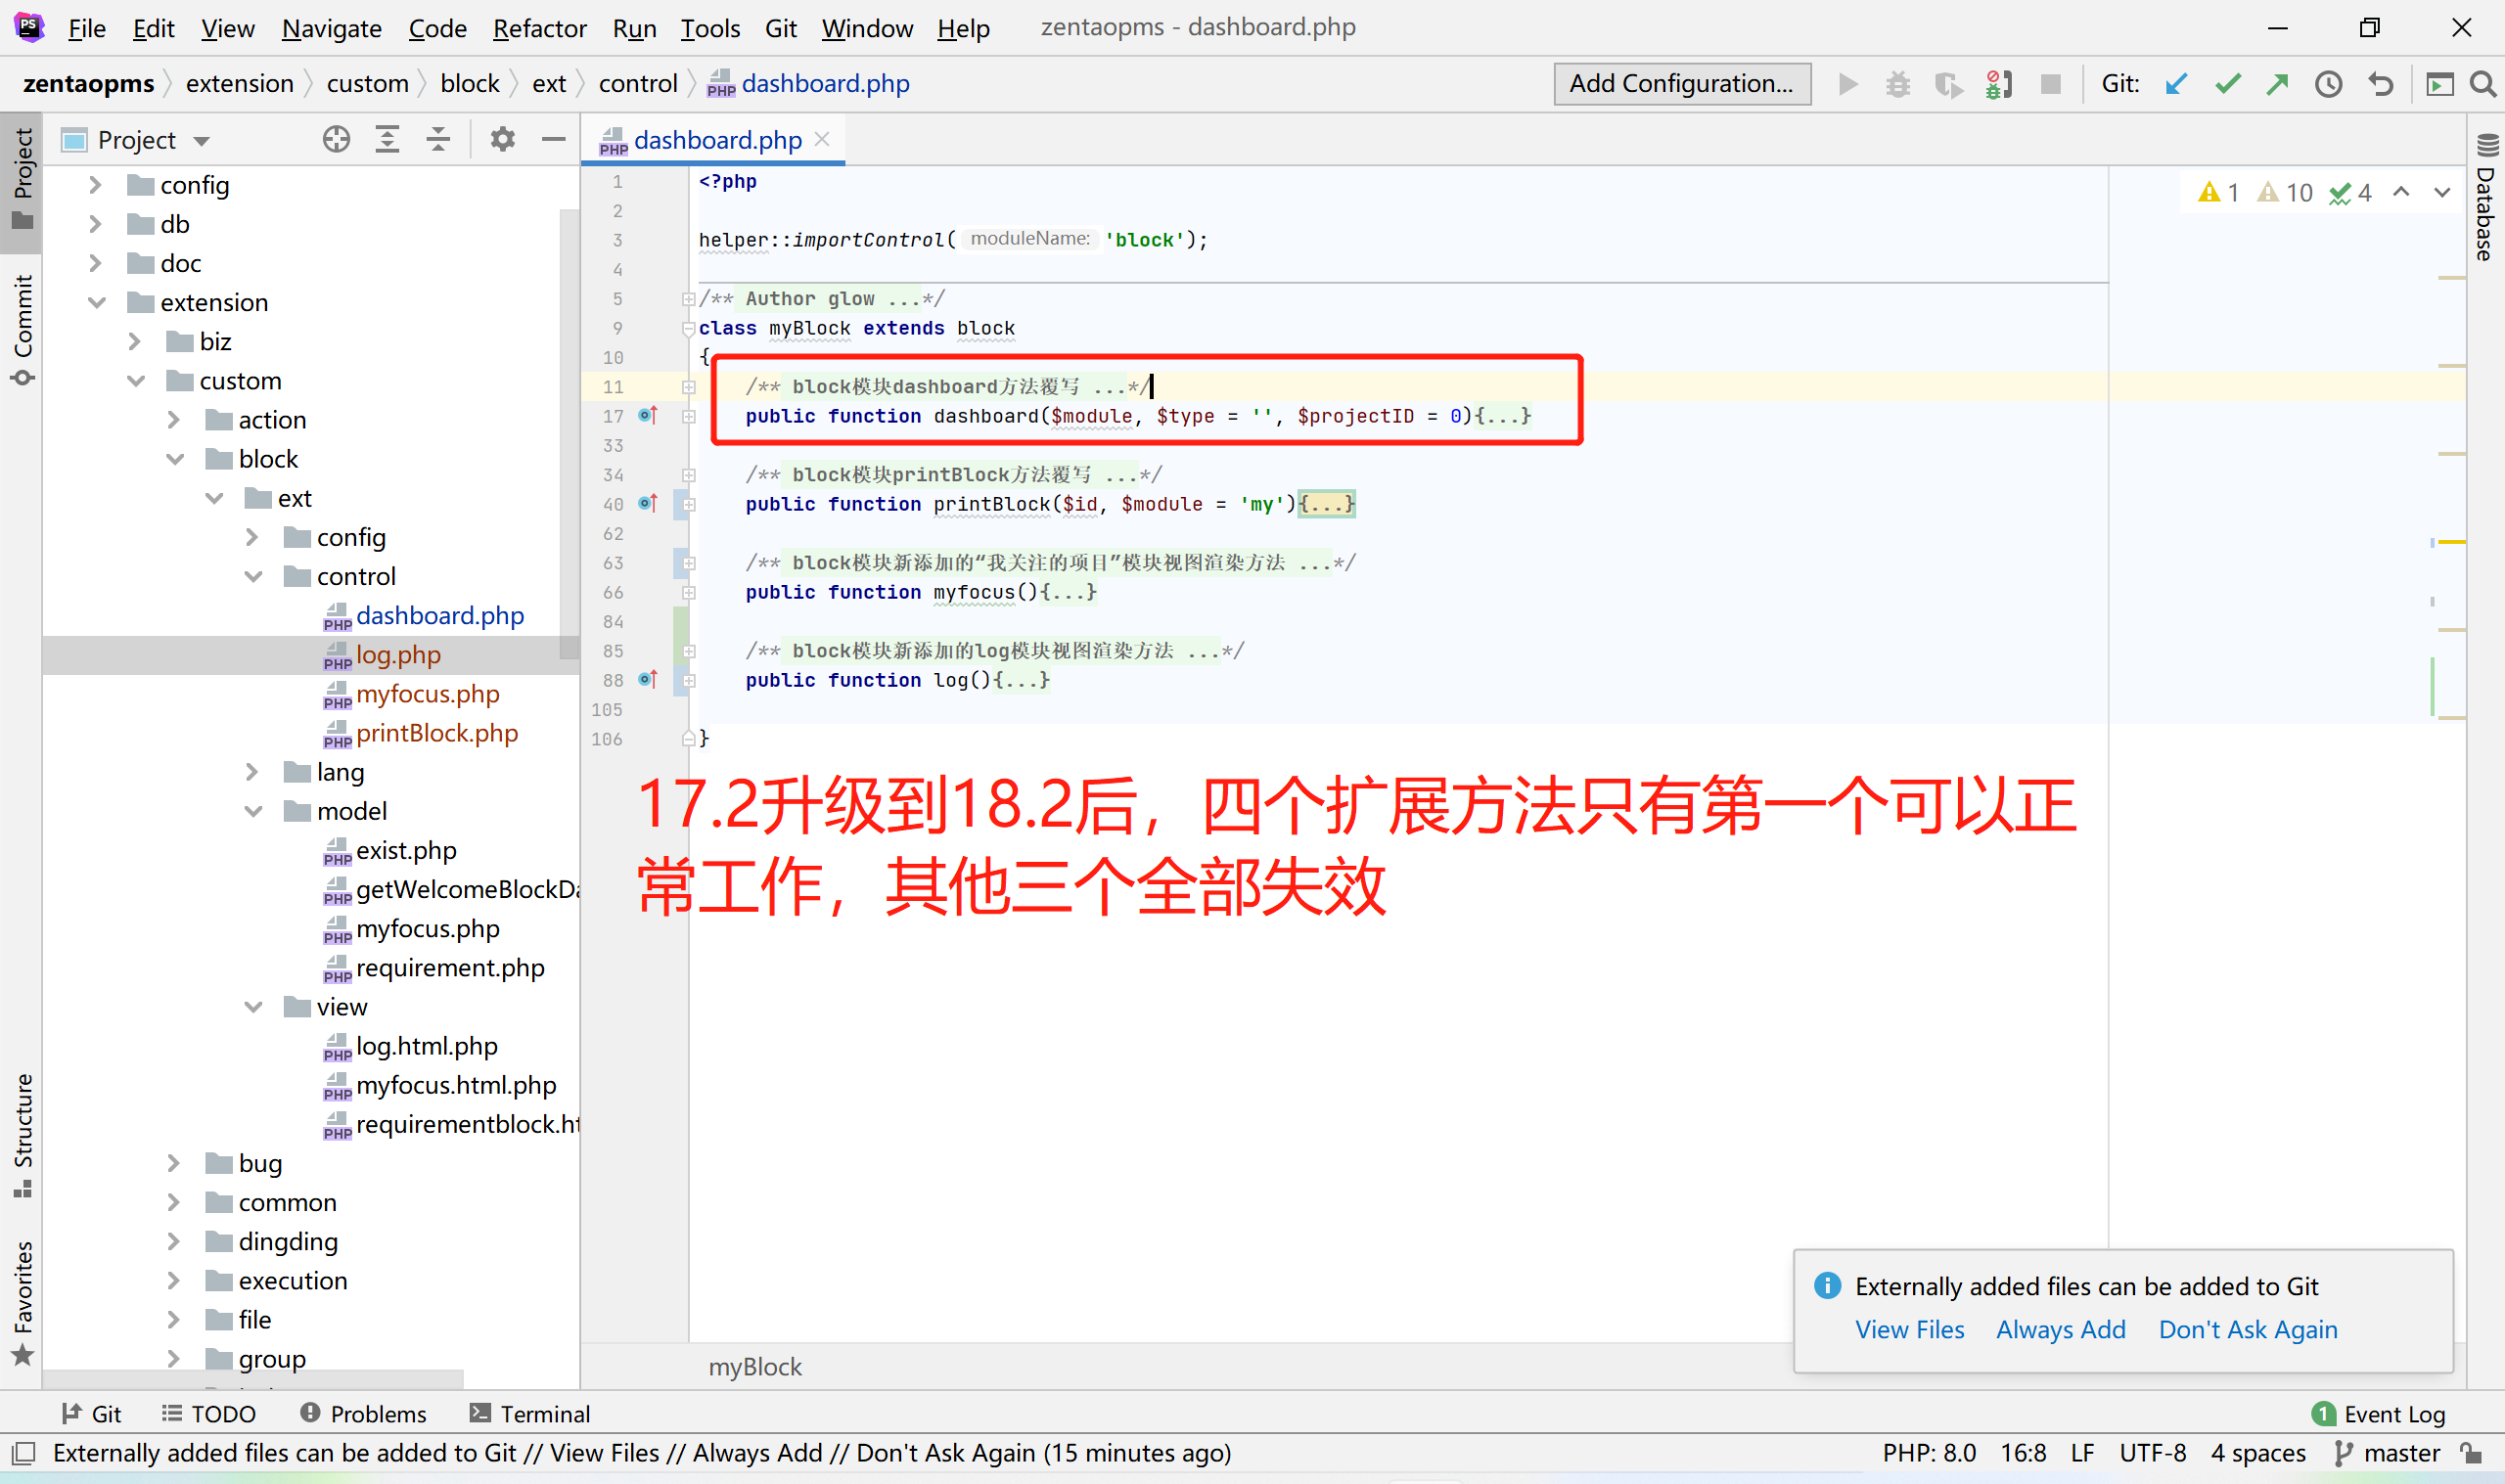Open the TODO tool window
The height and width of the screenshot is (1484, 2505).
click(209, 1414)
